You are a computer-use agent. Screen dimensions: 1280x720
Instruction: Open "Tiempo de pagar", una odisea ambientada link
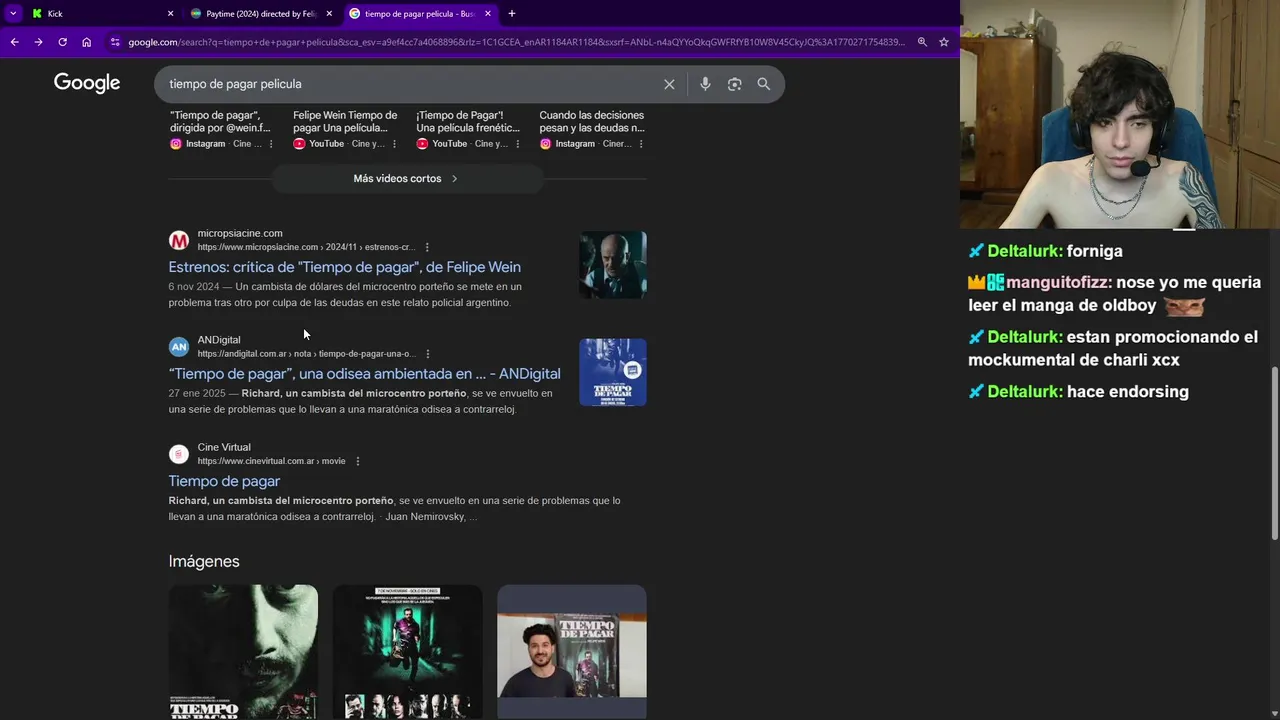(x=364, y=374)
